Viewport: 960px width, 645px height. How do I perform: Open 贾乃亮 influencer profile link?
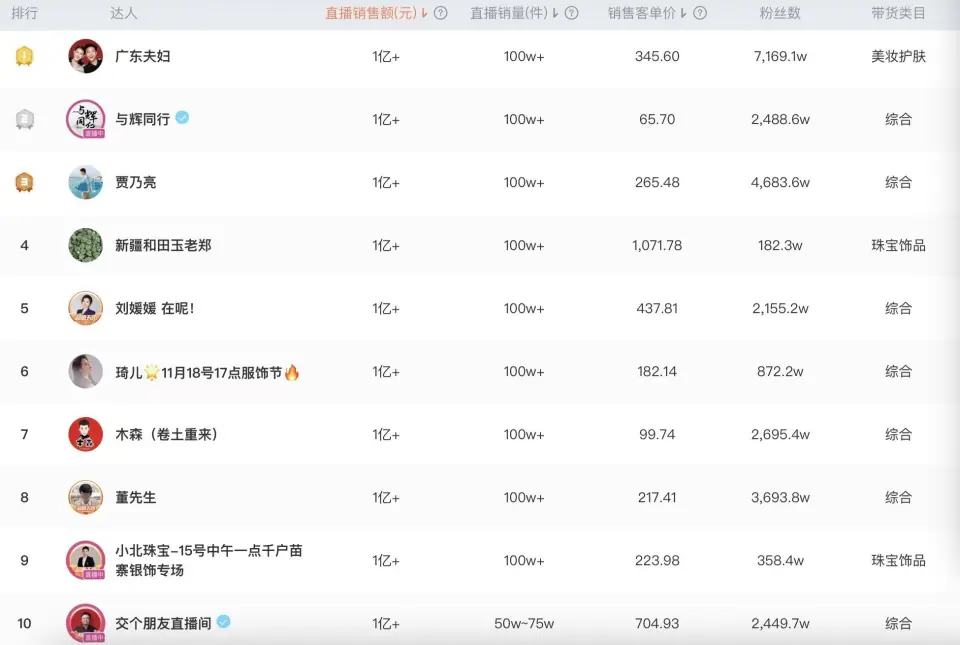(x=135, y=182)
